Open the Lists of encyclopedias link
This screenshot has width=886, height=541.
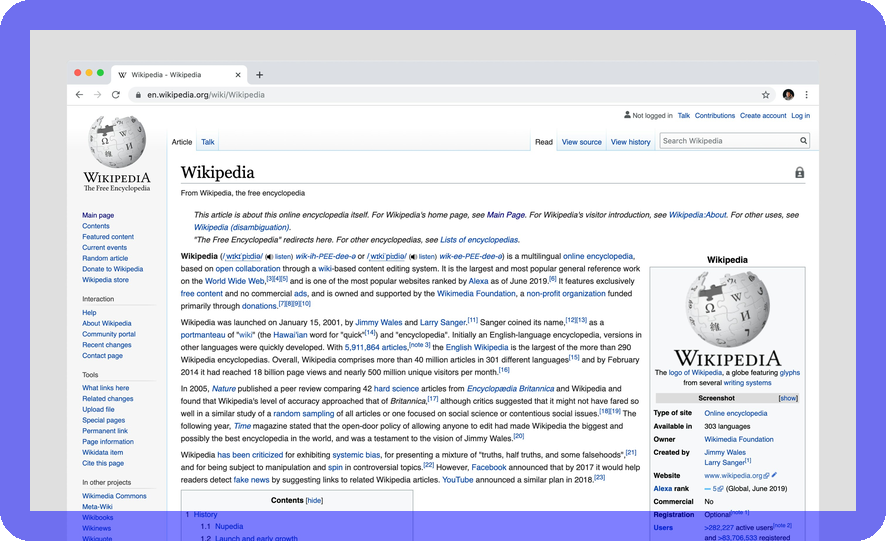[x=479, y=240]
